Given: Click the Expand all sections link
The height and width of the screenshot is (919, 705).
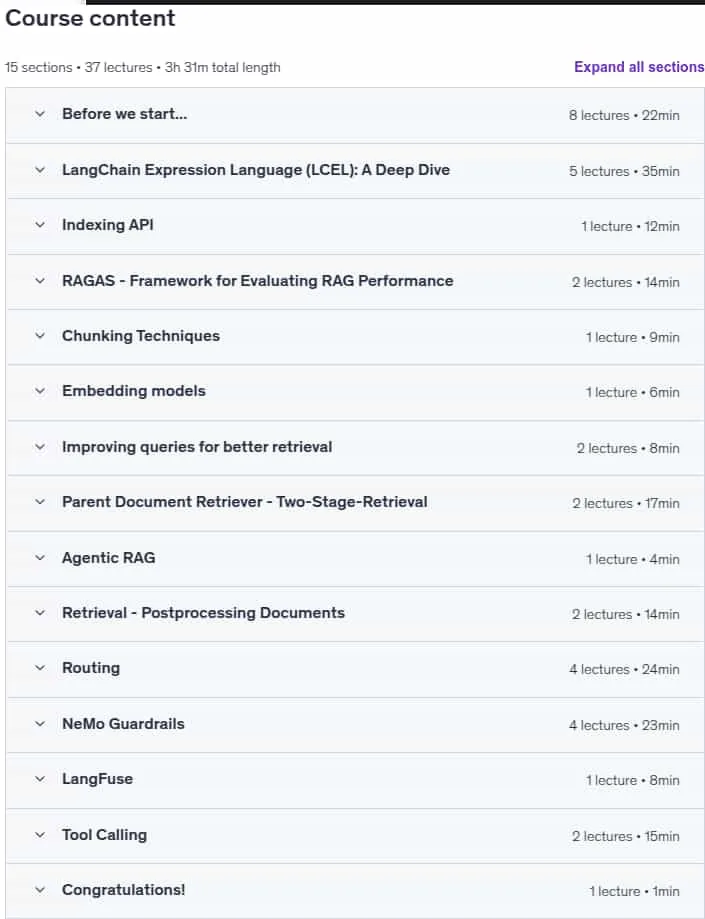Looking at the screenshot, I should [639, 67].
